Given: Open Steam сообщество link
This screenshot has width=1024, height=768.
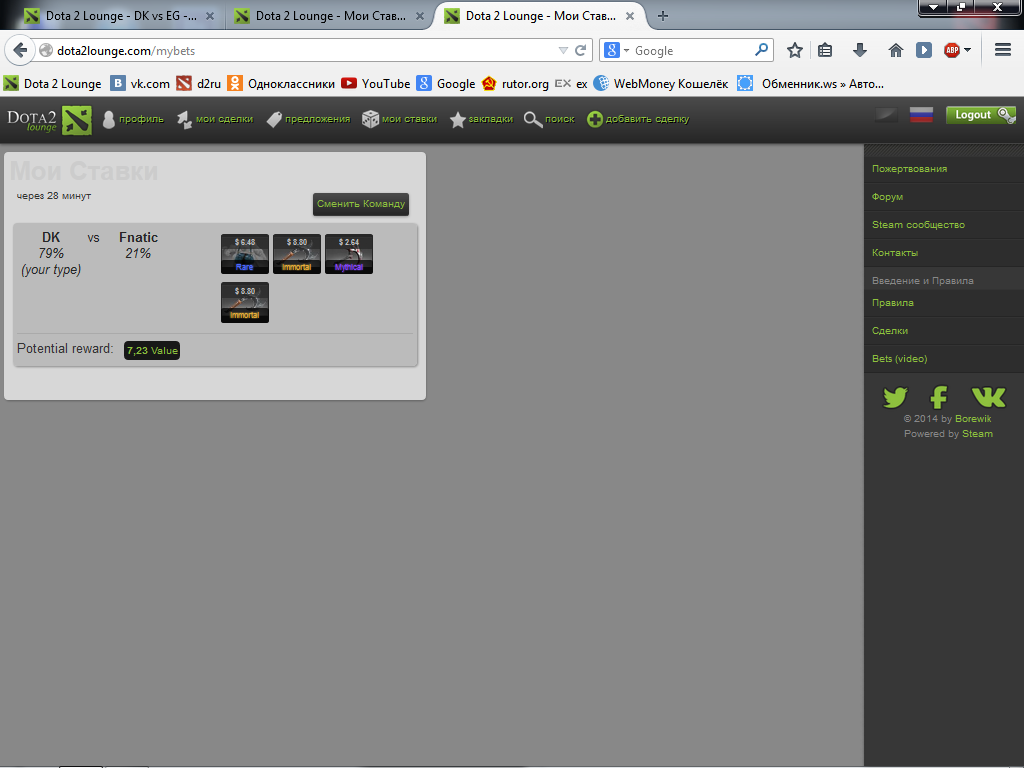Looking at the screenshot, I should (x=918, y=225).
